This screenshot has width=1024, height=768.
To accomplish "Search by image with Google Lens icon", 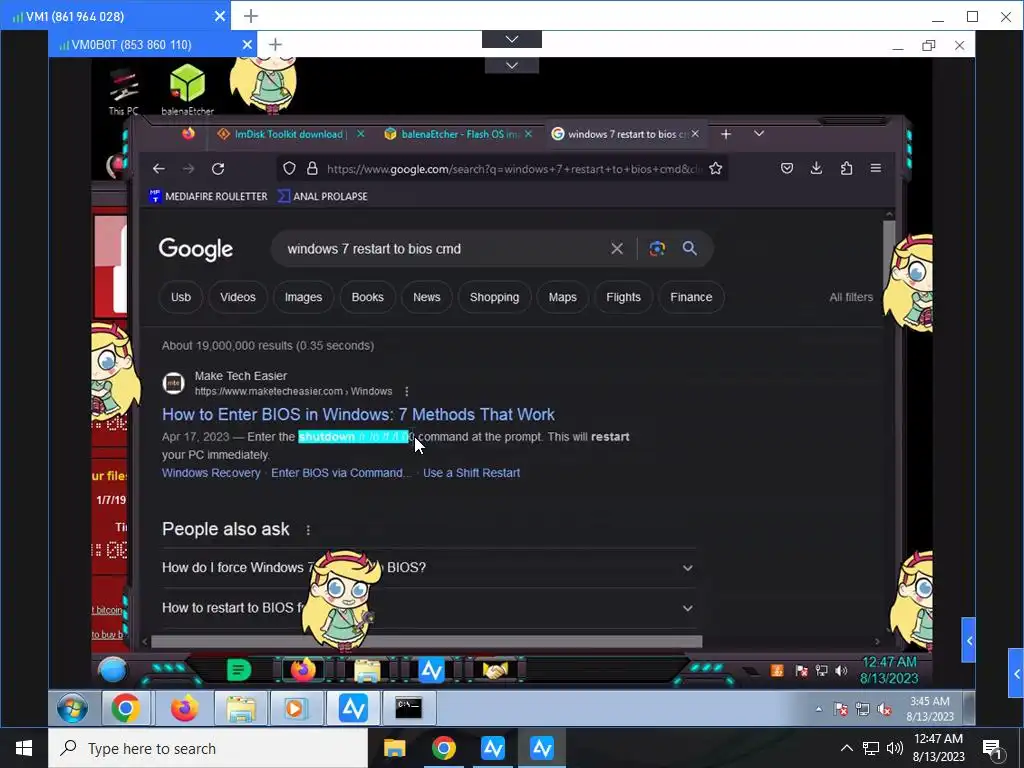I will click(x=657, y=249).
